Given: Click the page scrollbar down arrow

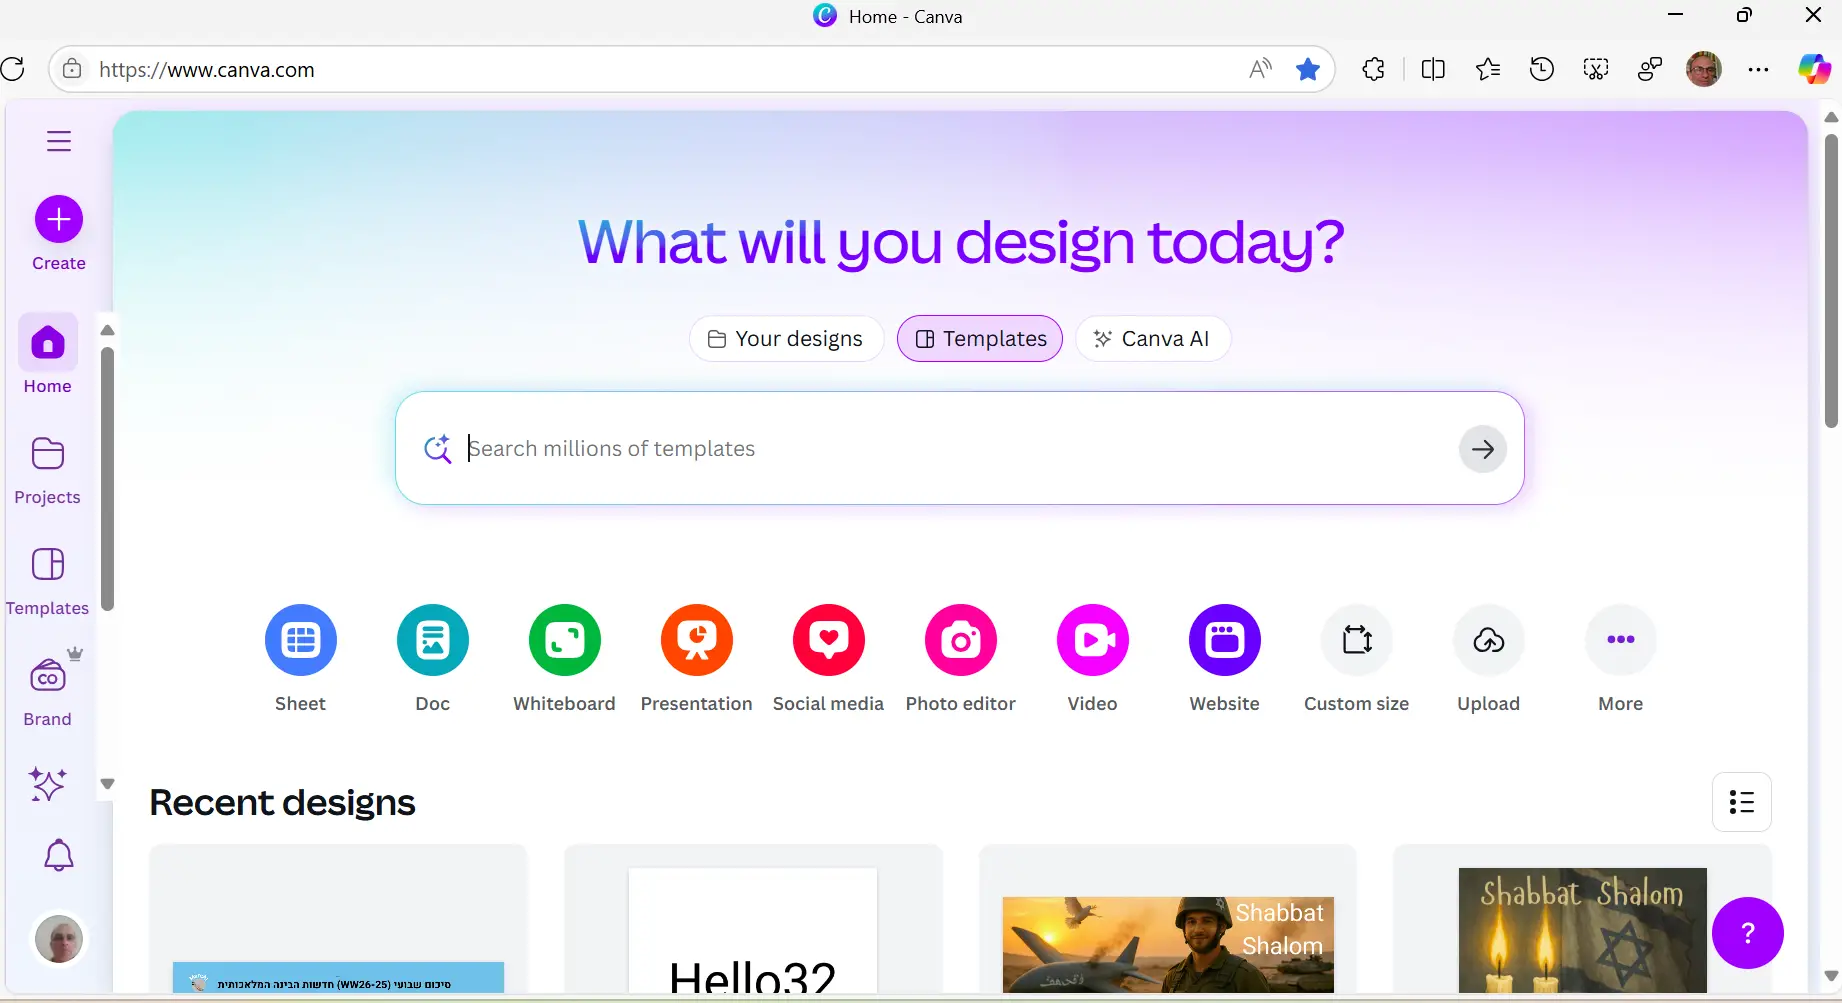Looking at the screenshot, I should pyautogui.click(x=1831, y=976).
